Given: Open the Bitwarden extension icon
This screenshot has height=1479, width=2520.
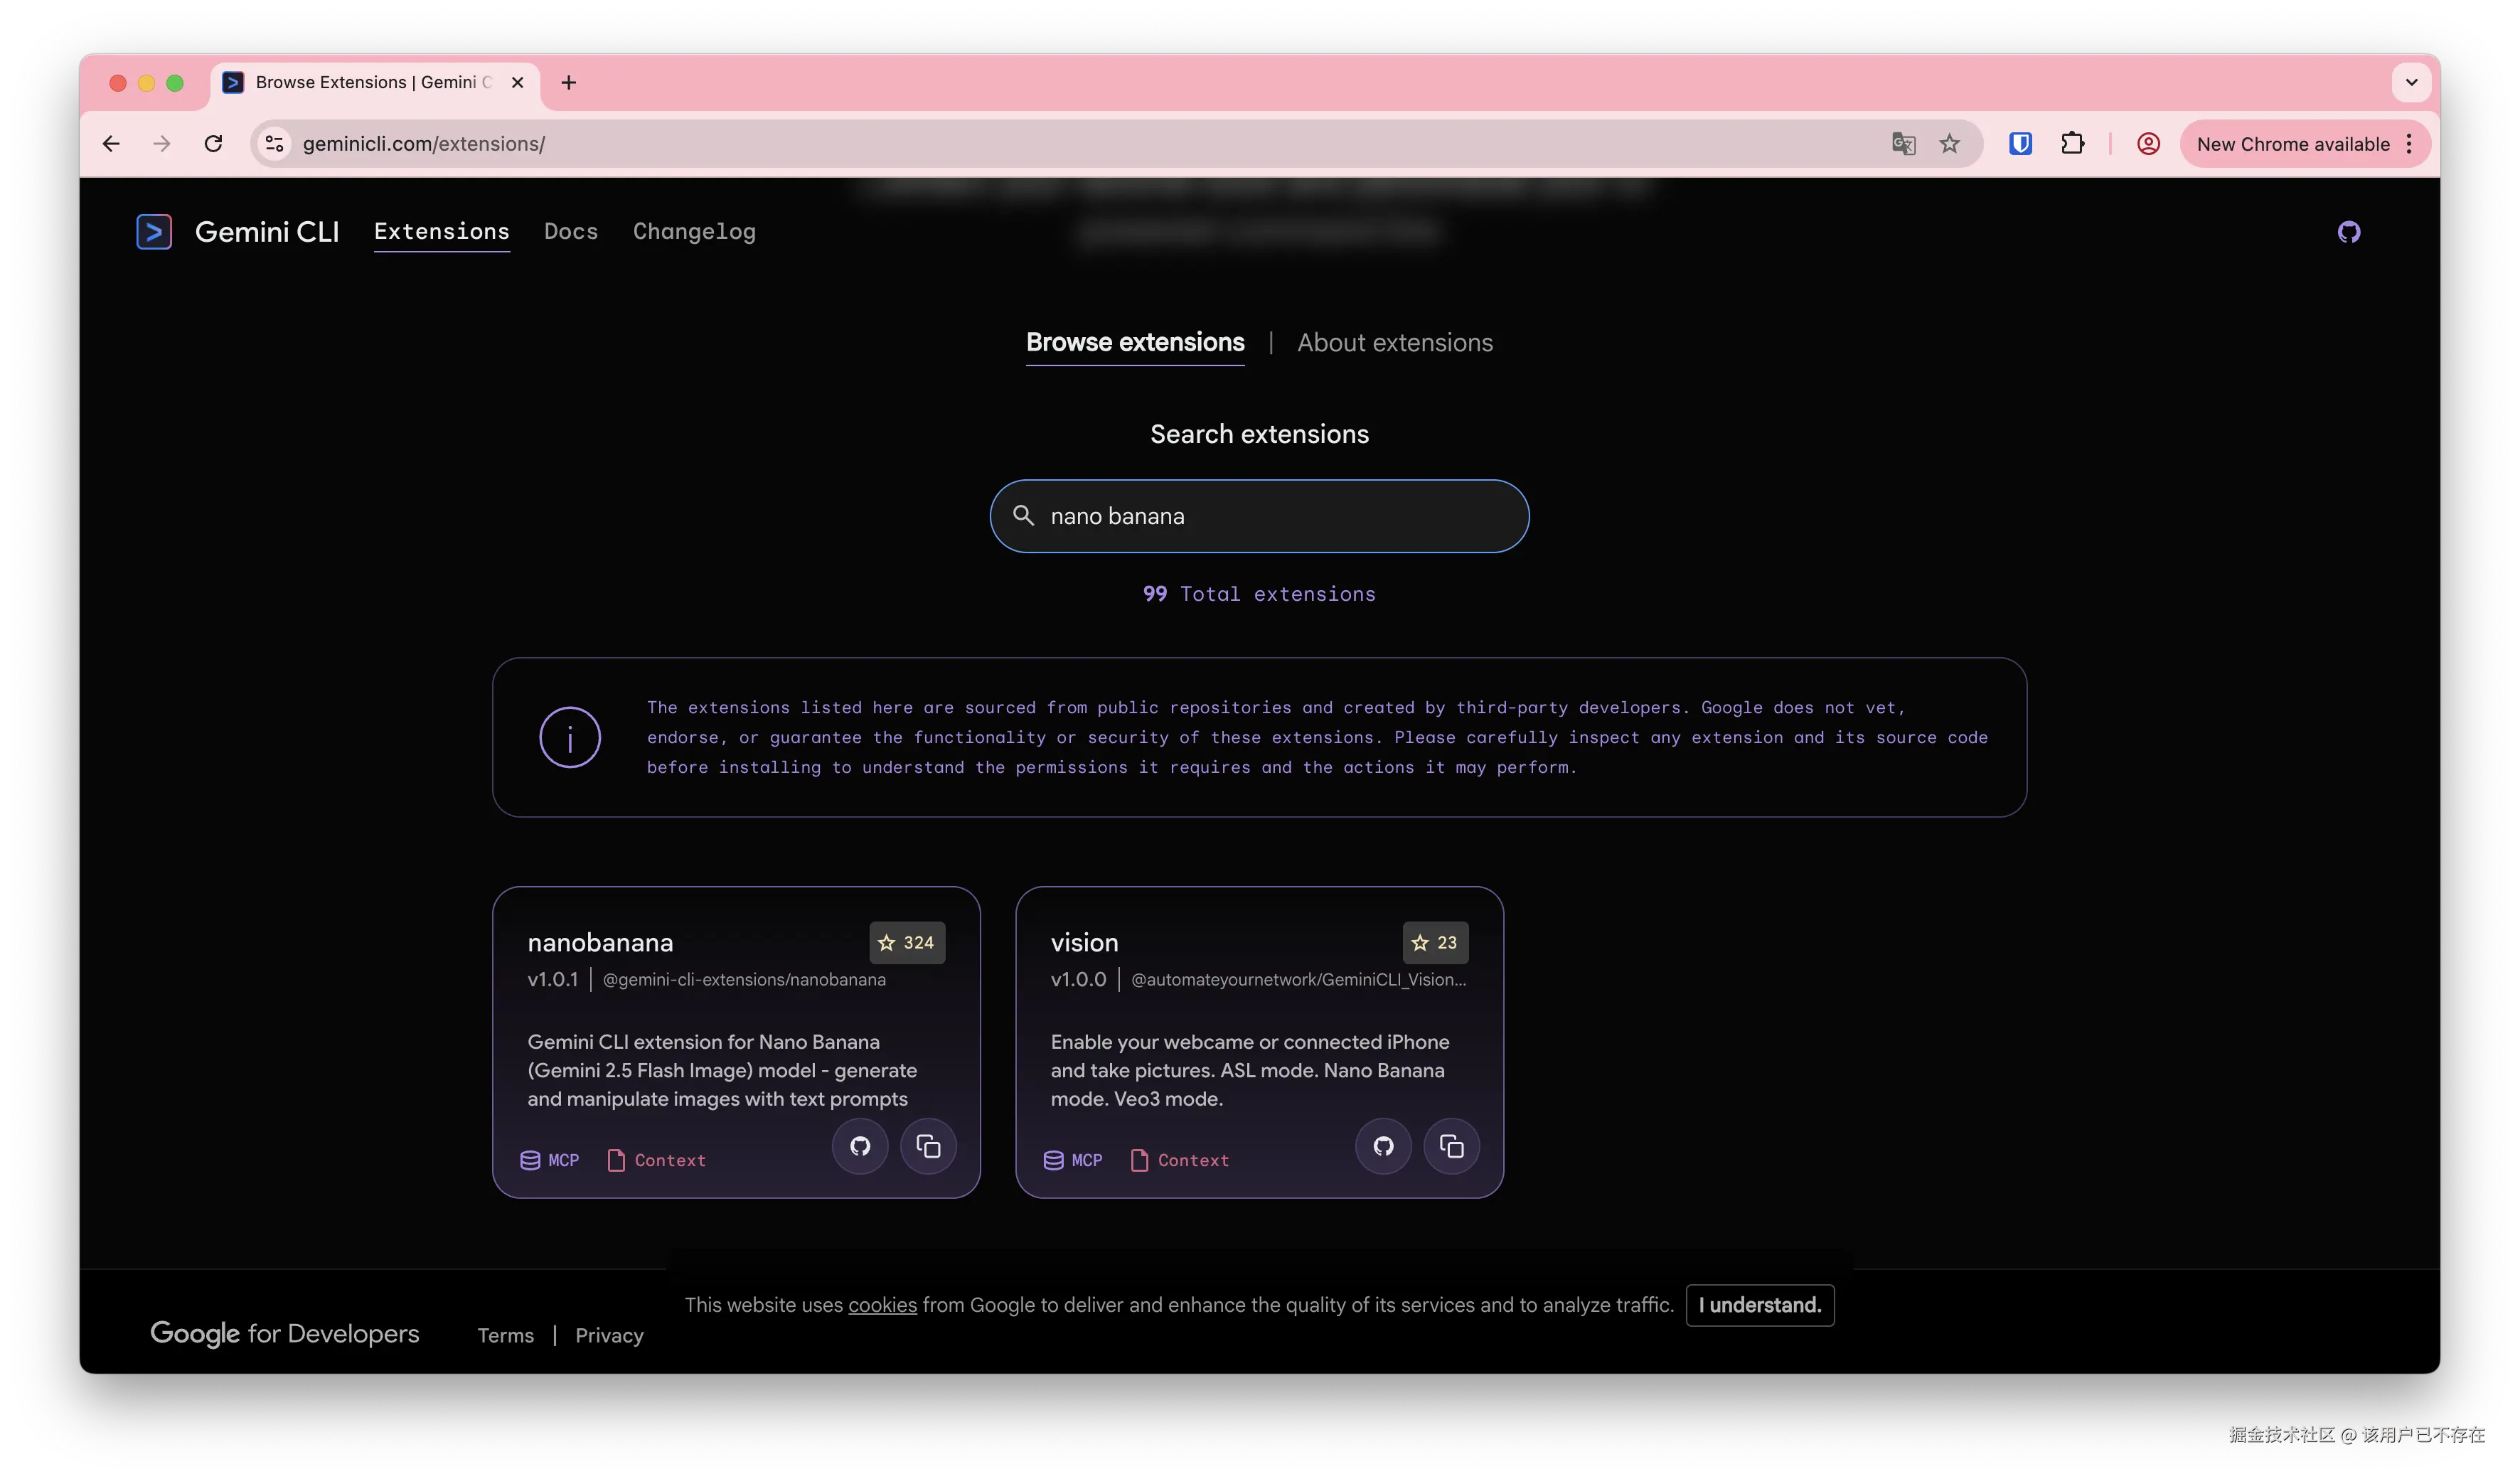Looking at the screenshot, I should 2020,144.
